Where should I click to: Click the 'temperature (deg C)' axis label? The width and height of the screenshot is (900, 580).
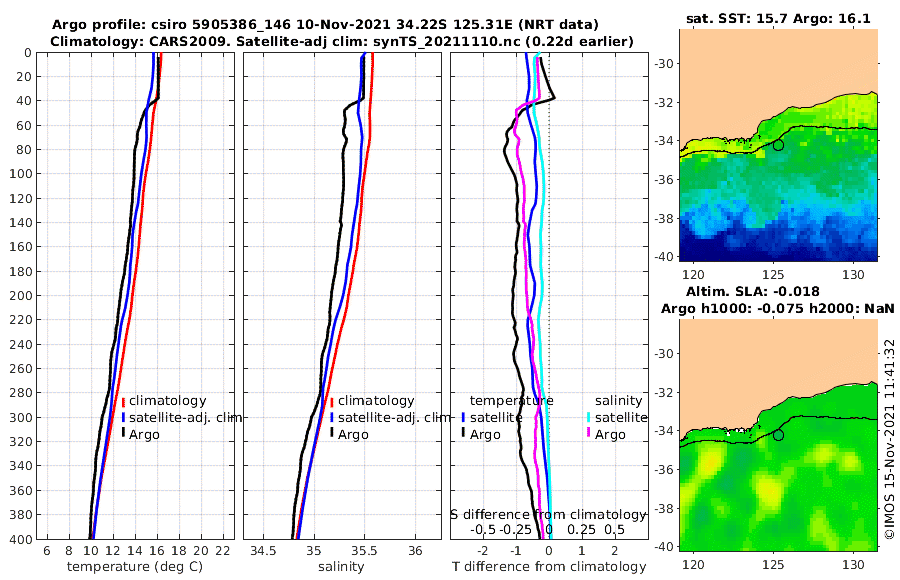[135, 567]
